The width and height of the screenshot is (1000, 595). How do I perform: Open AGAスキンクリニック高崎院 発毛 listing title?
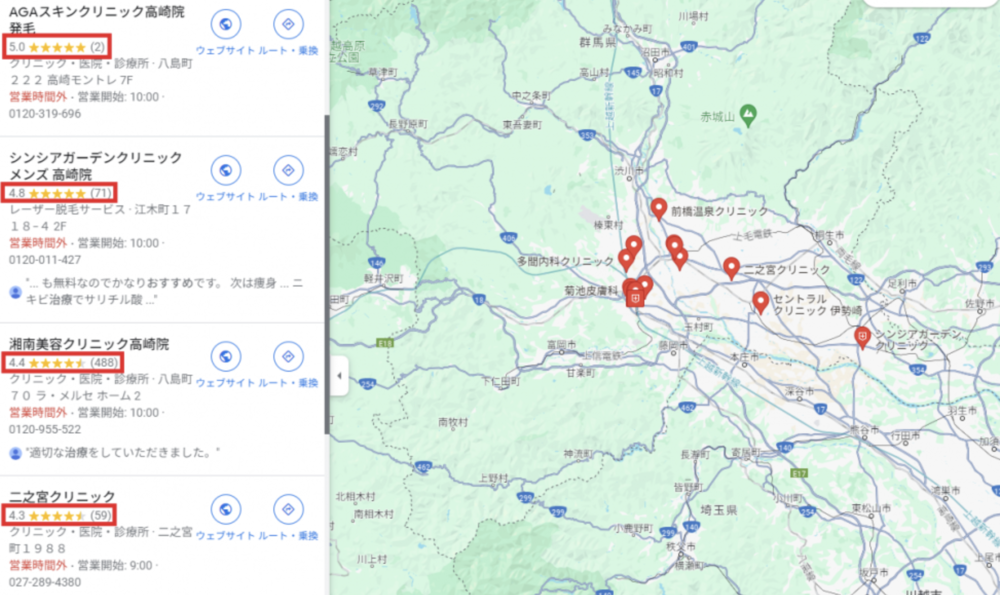[97, 20]
